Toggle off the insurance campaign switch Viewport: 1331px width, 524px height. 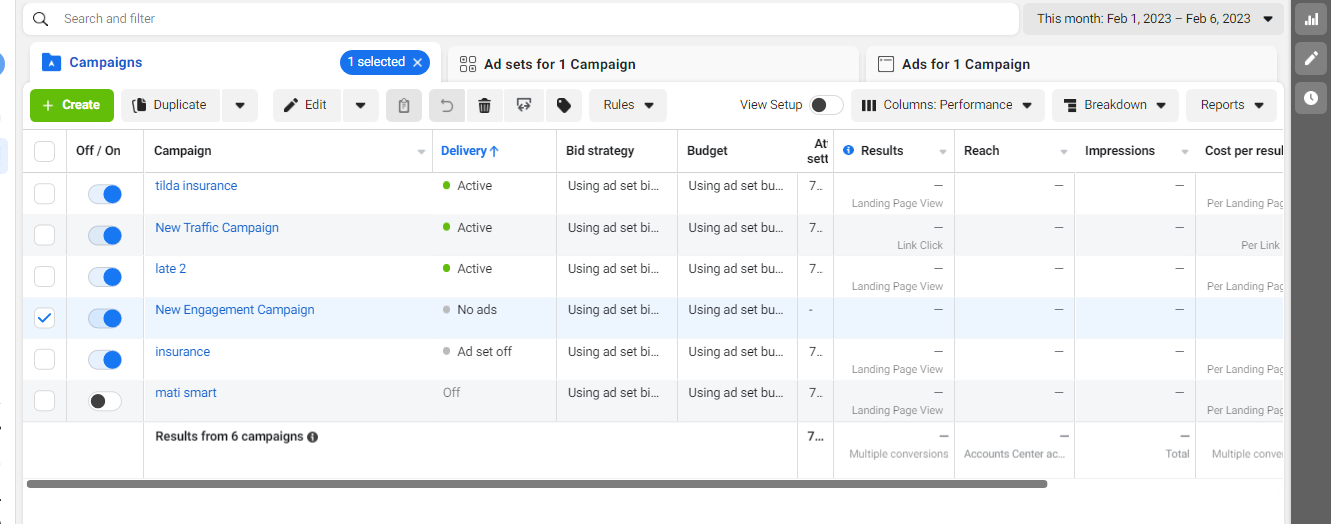pyautogui.click(x=105, y=359)
